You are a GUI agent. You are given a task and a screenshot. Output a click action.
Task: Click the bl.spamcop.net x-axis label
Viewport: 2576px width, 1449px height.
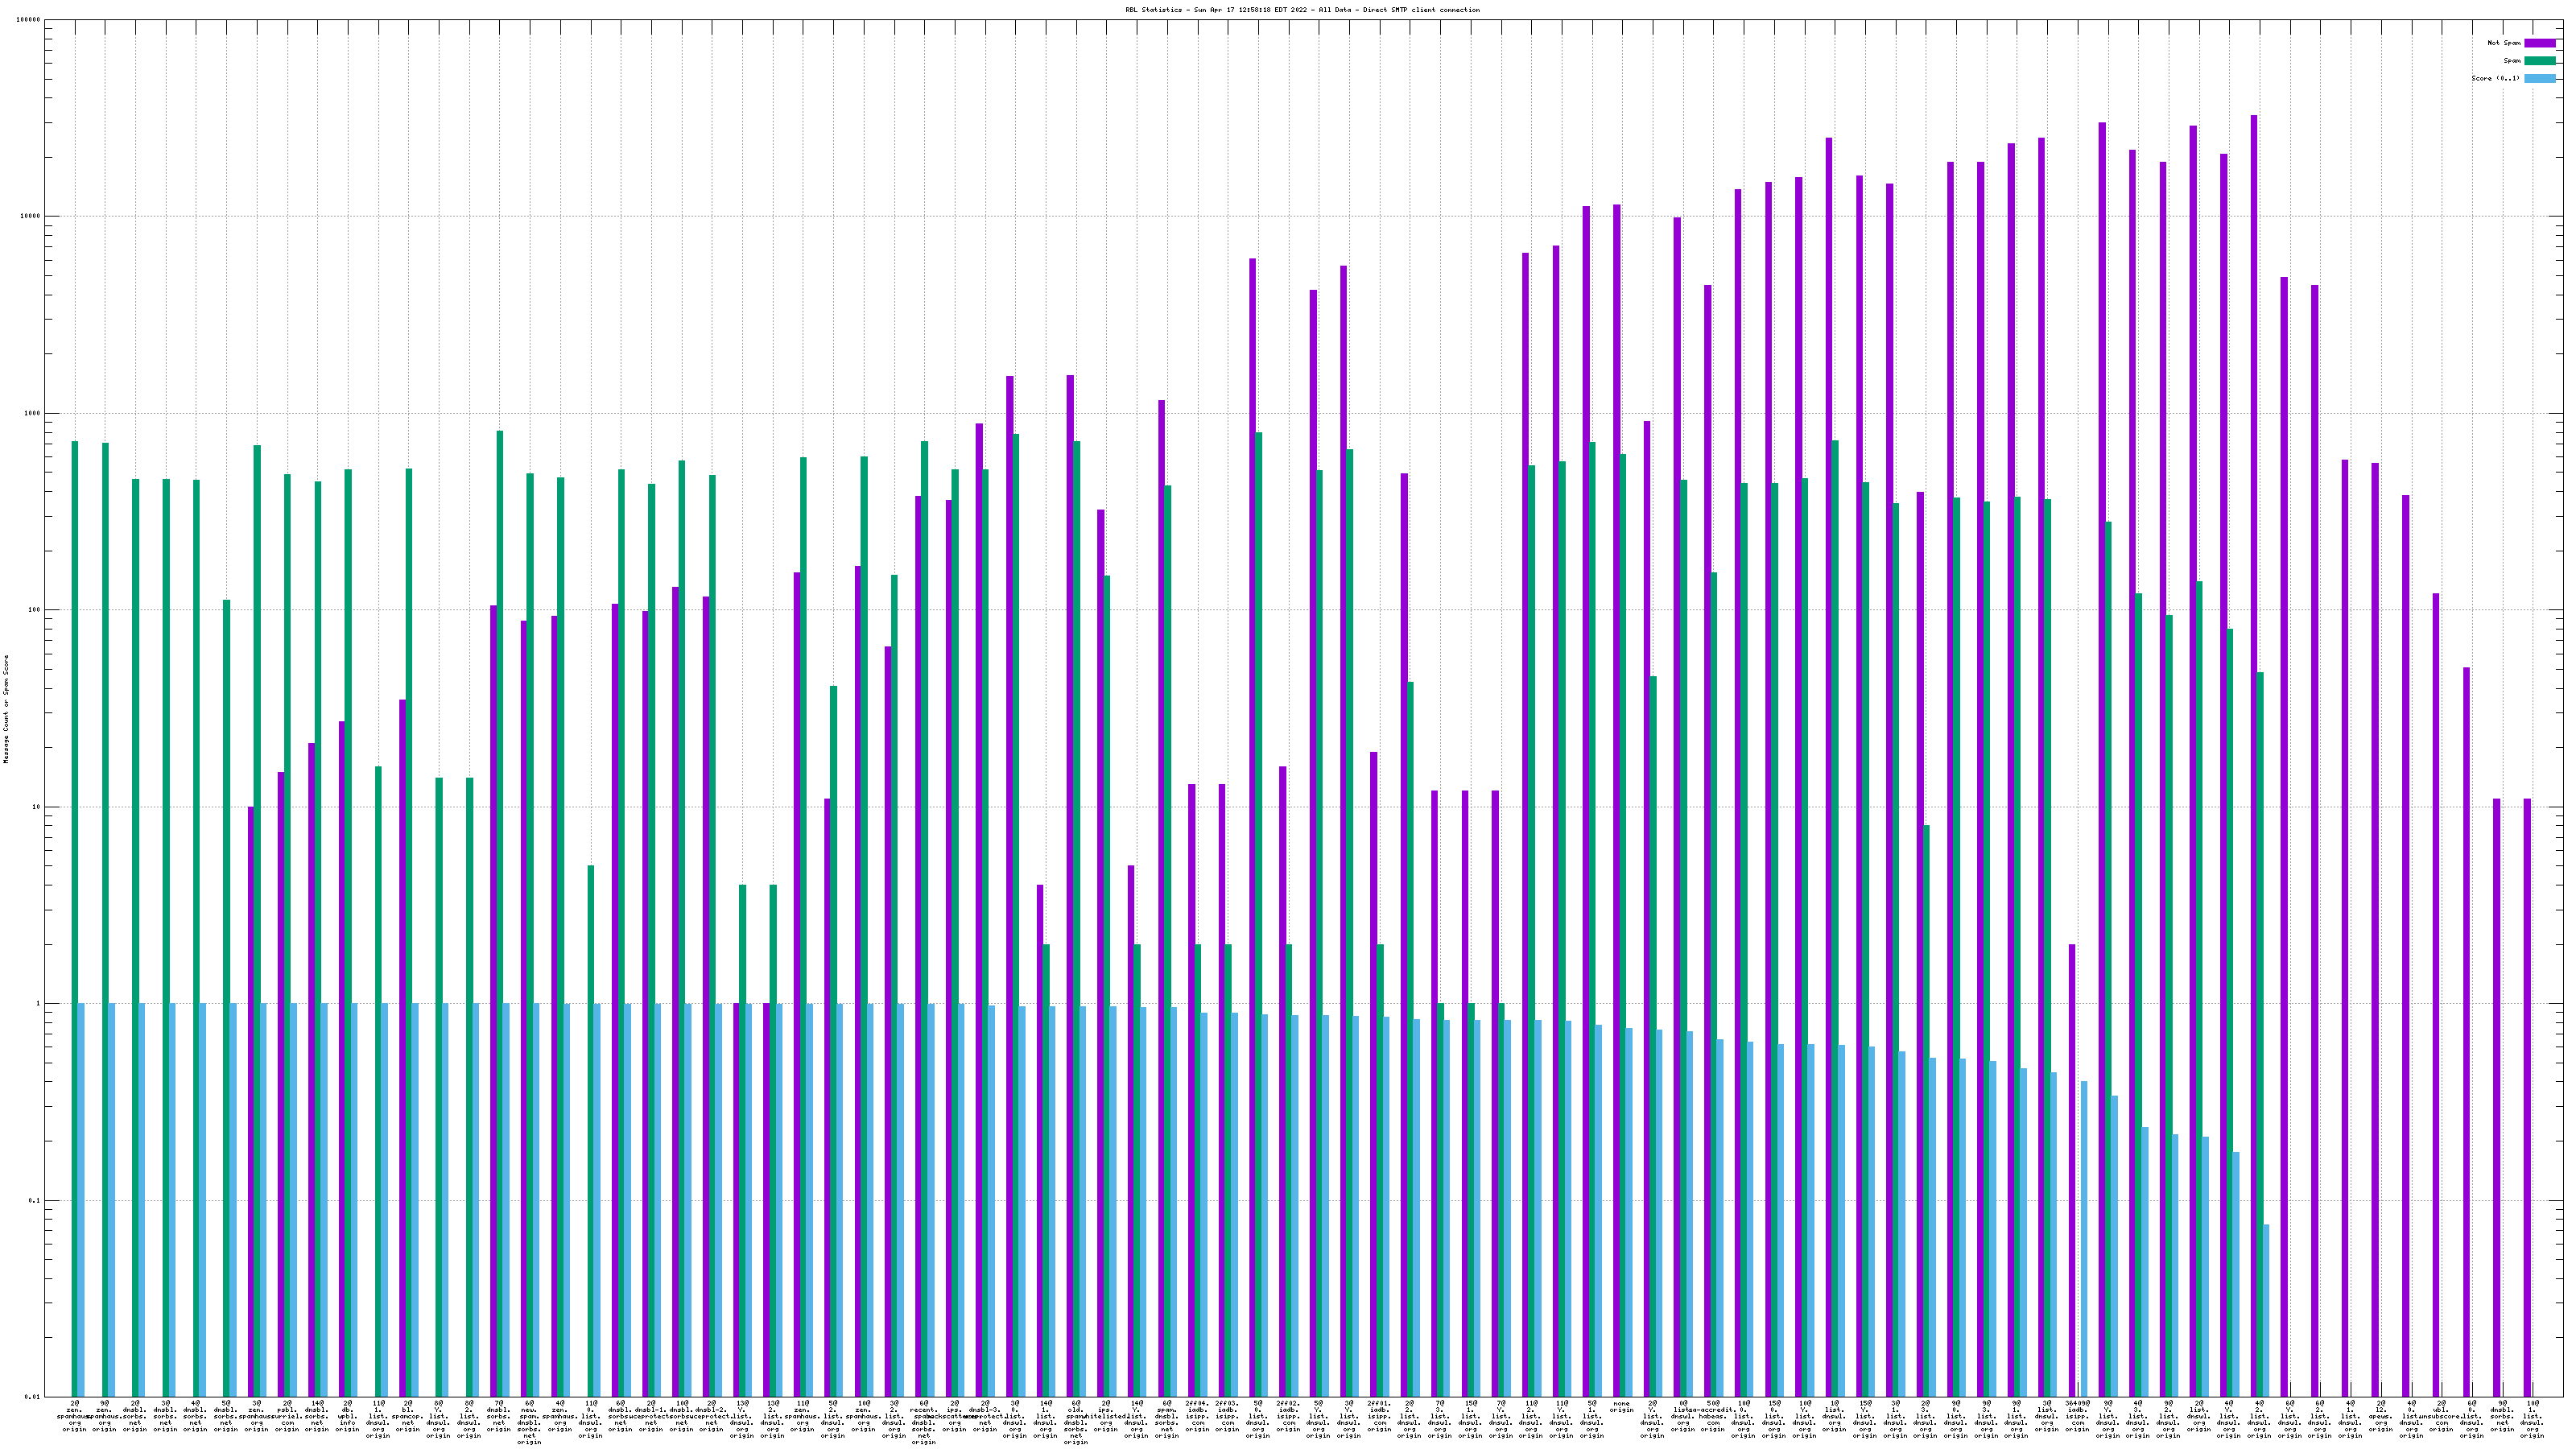point(408,1416)
